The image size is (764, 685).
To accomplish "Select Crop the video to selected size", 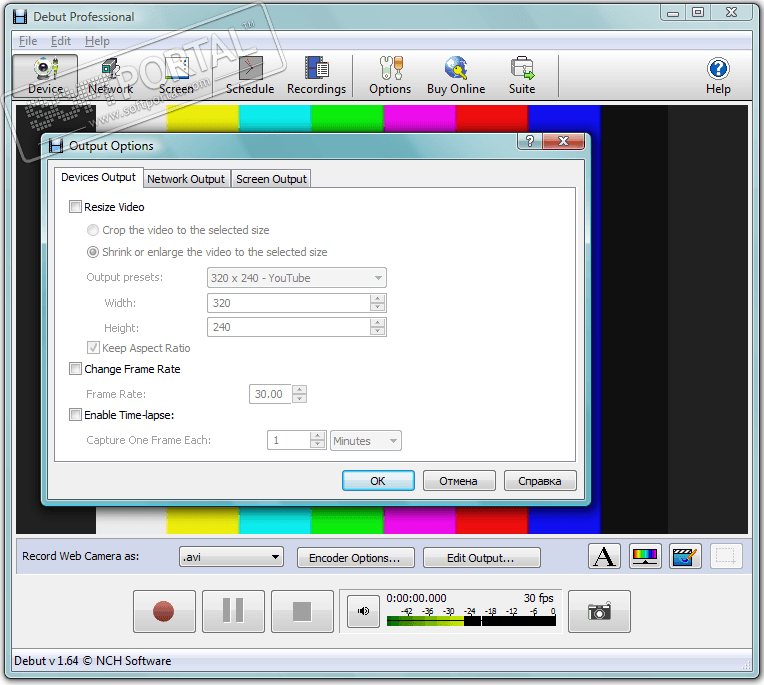I will (93, 230).
